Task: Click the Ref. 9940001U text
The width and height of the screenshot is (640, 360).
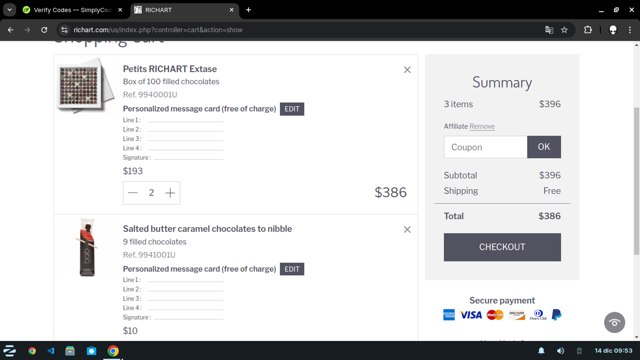Action: [150, 95]
